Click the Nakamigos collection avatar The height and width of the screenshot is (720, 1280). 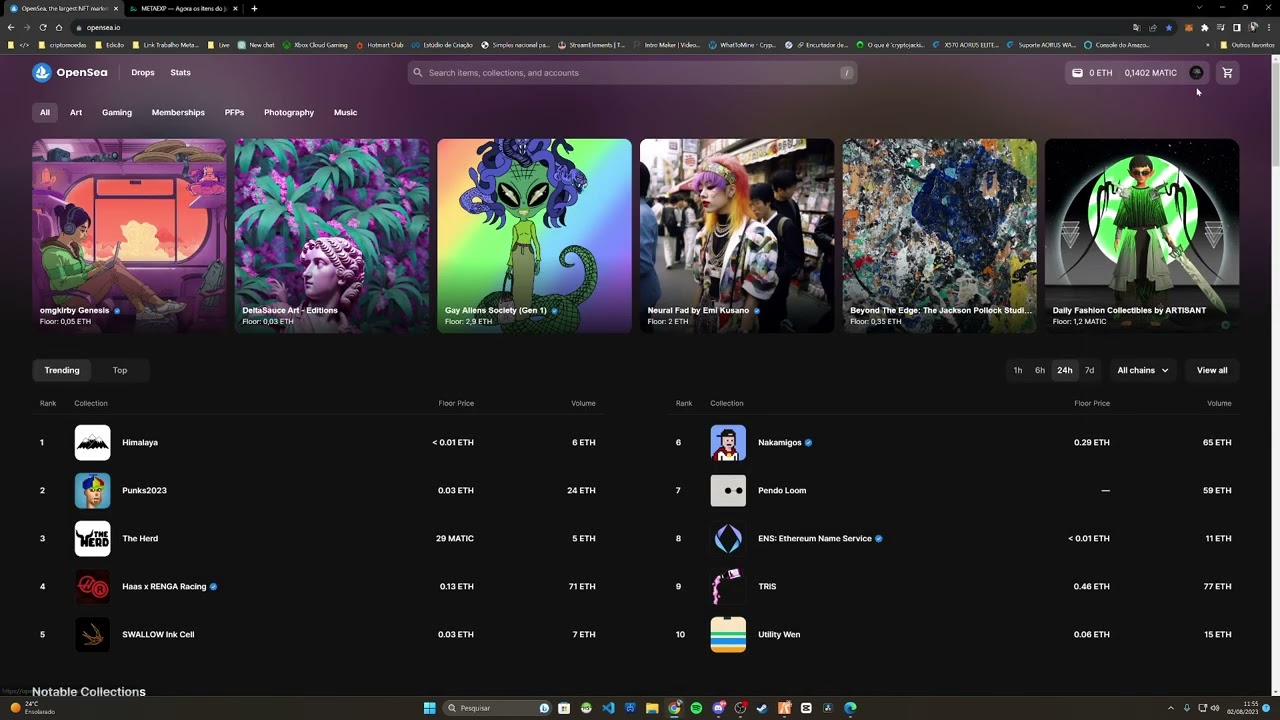click(728, 442)
